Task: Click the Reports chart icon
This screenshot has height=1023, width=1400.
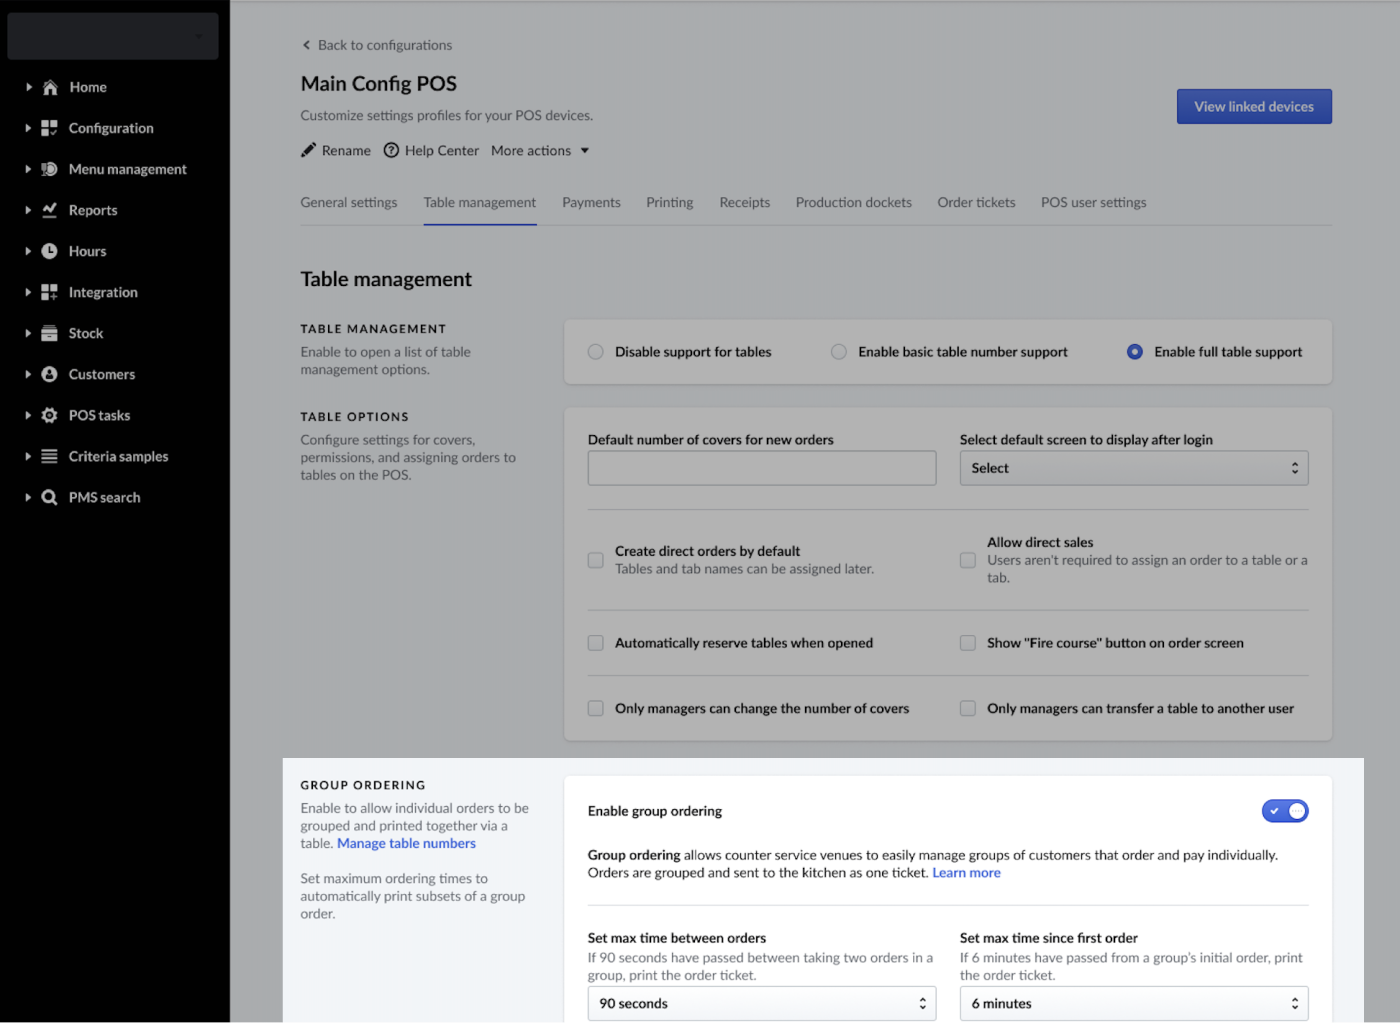Action: click(x=49, y=210)
